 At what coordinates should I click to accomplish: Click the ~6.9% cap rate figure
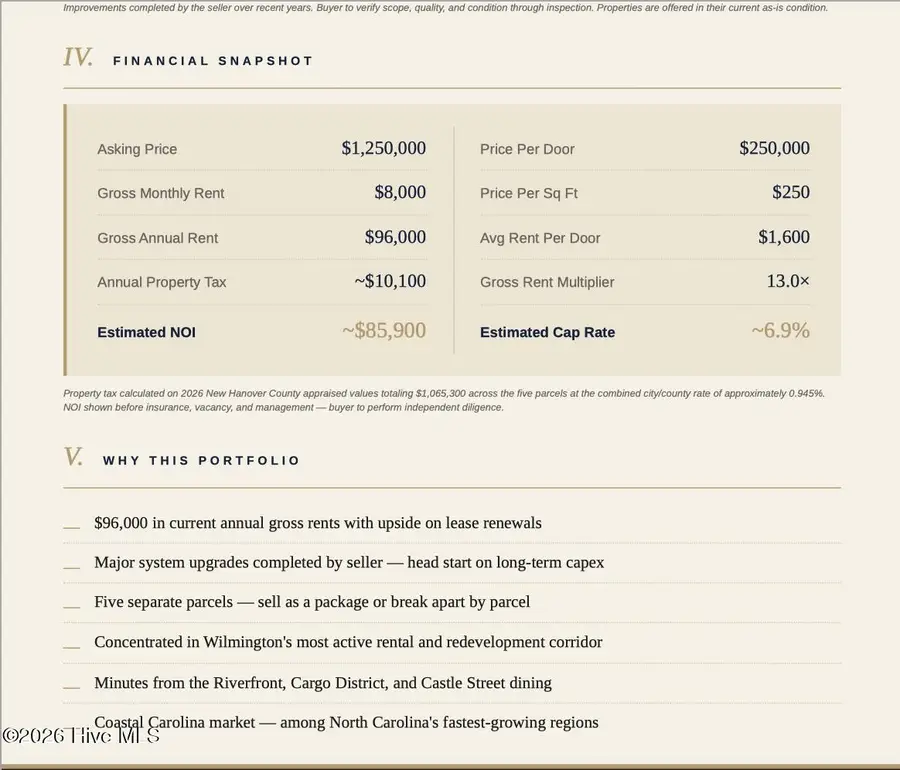(x=780, y=330)
